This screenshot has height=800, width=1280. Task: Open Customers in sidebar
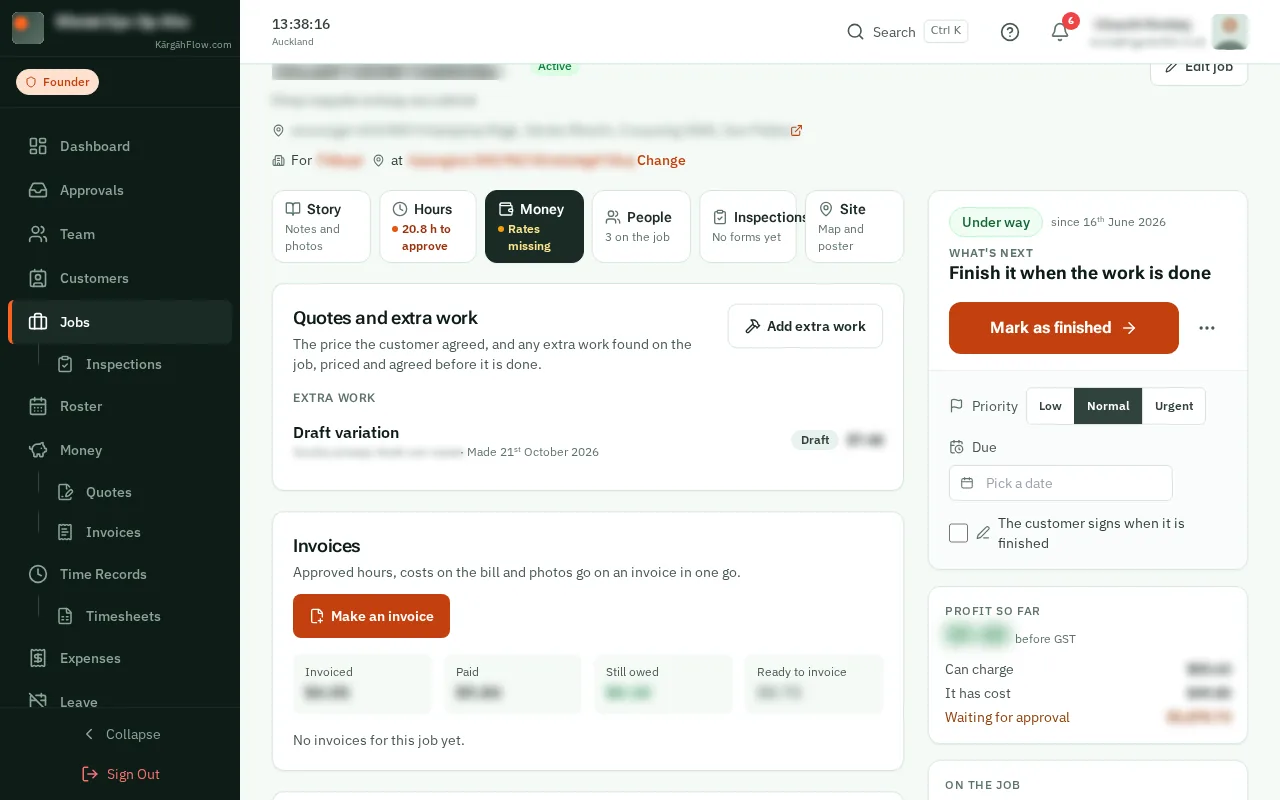(x=120, y=278)
